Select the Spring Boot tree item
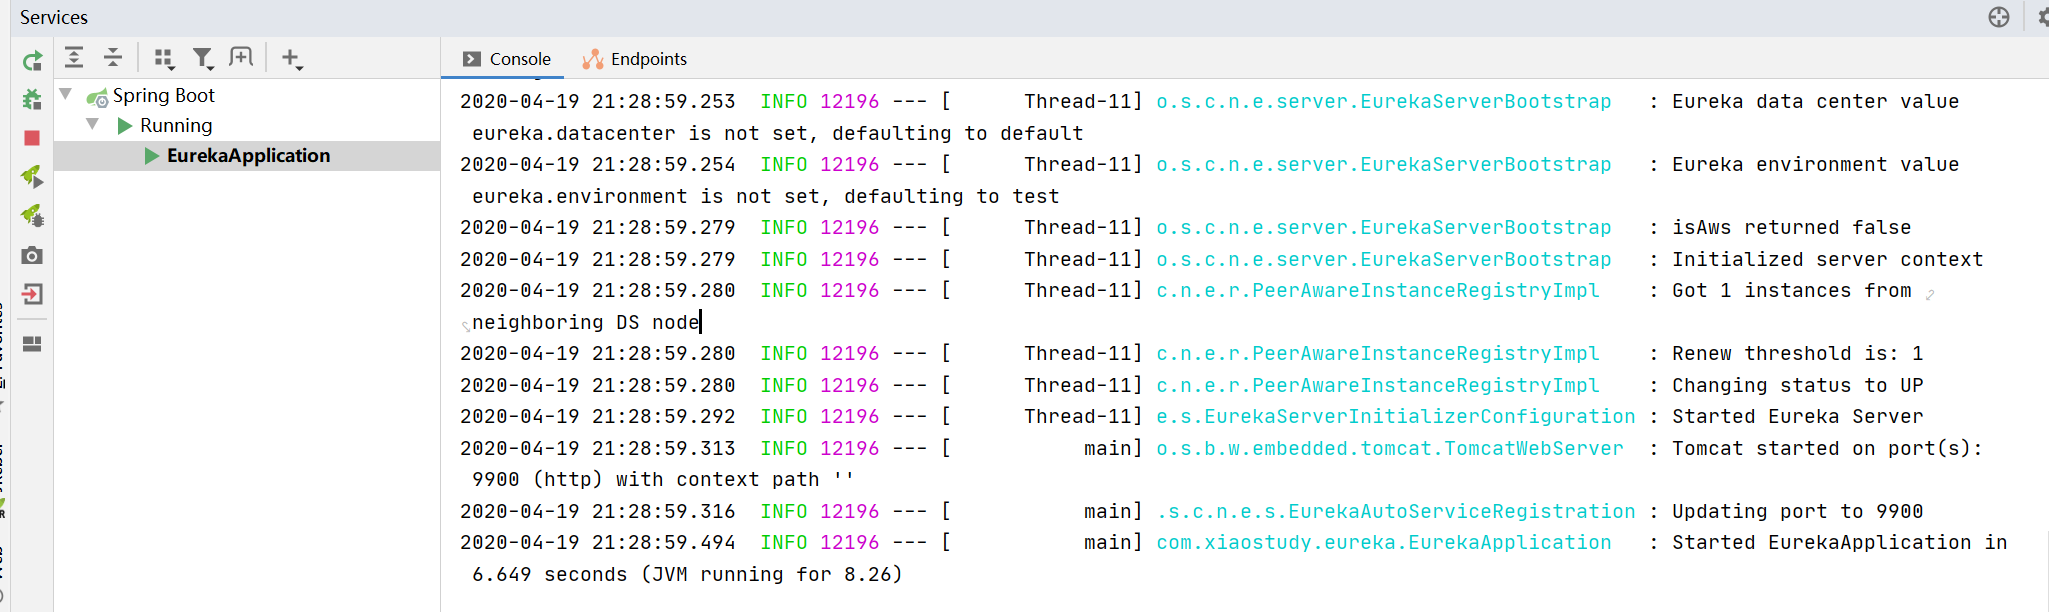Viewport: 2049px width, 612px height. pyautogui.click(x=164, y=95)
